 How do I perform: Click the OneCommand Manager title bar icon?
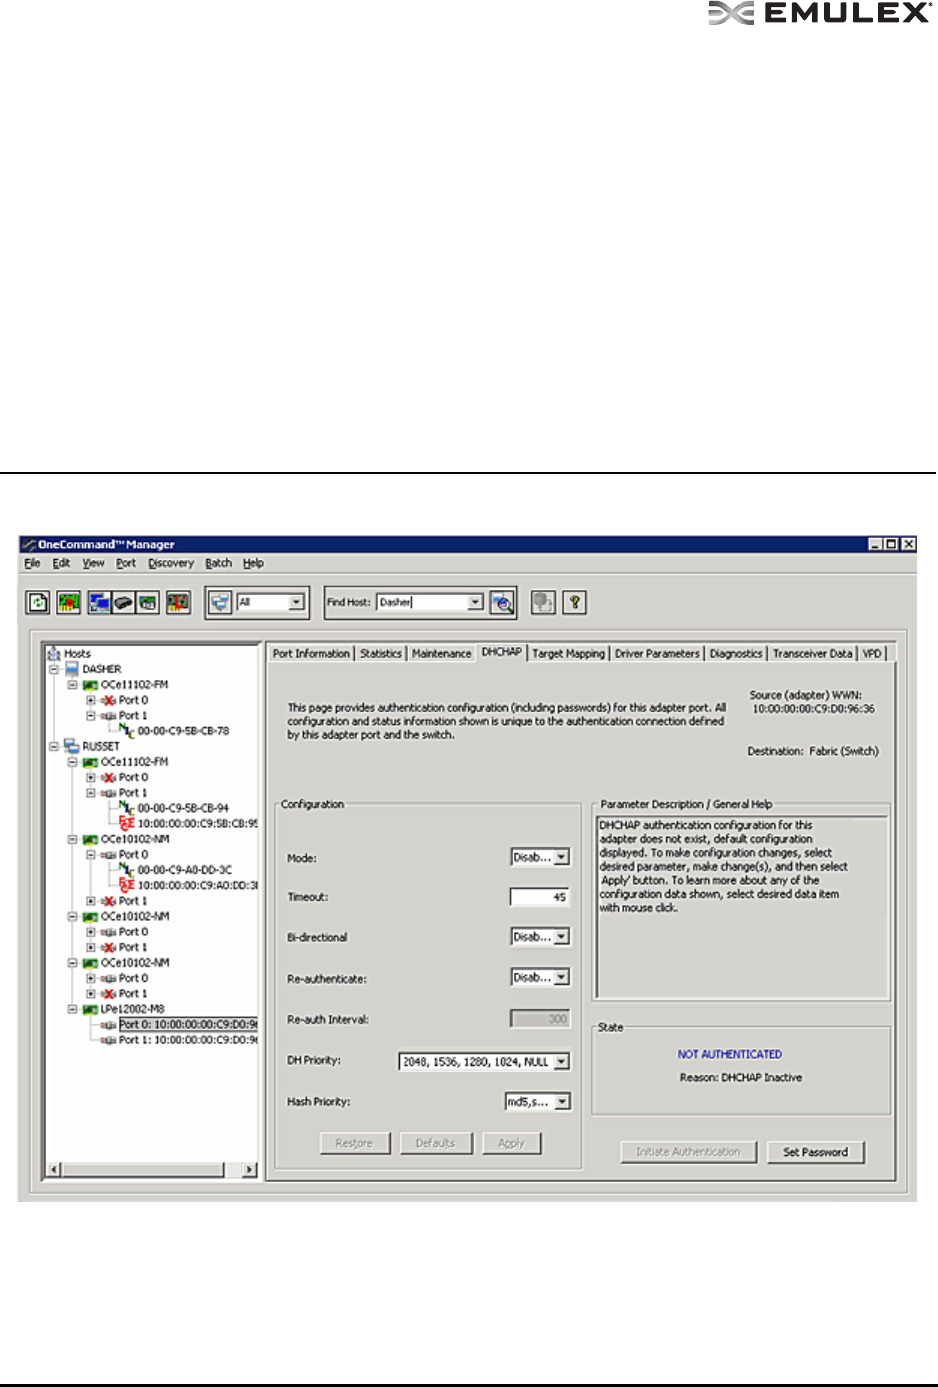click(29, 545)
